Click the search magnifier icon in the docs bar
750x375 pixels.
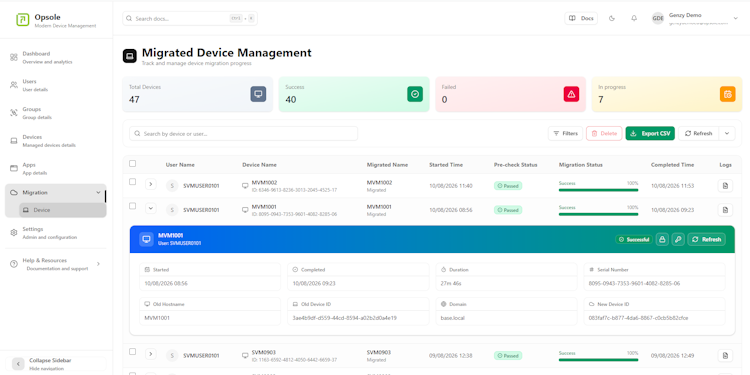click(129, 19)
